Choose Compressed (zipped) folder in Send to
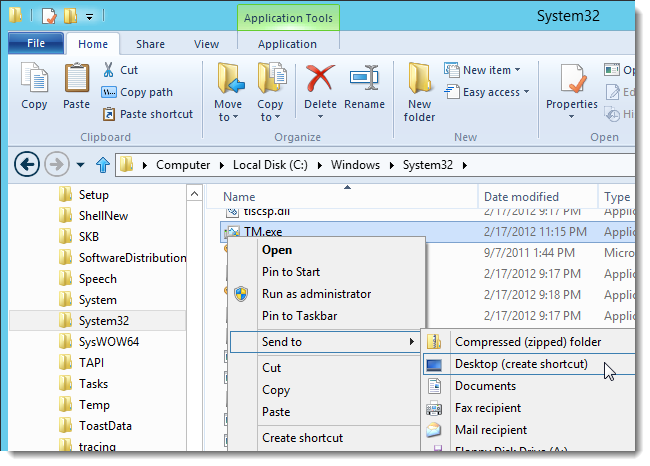The height and width of the screenshot is (466, 650). pyautogui.click(x=528, y=342)
